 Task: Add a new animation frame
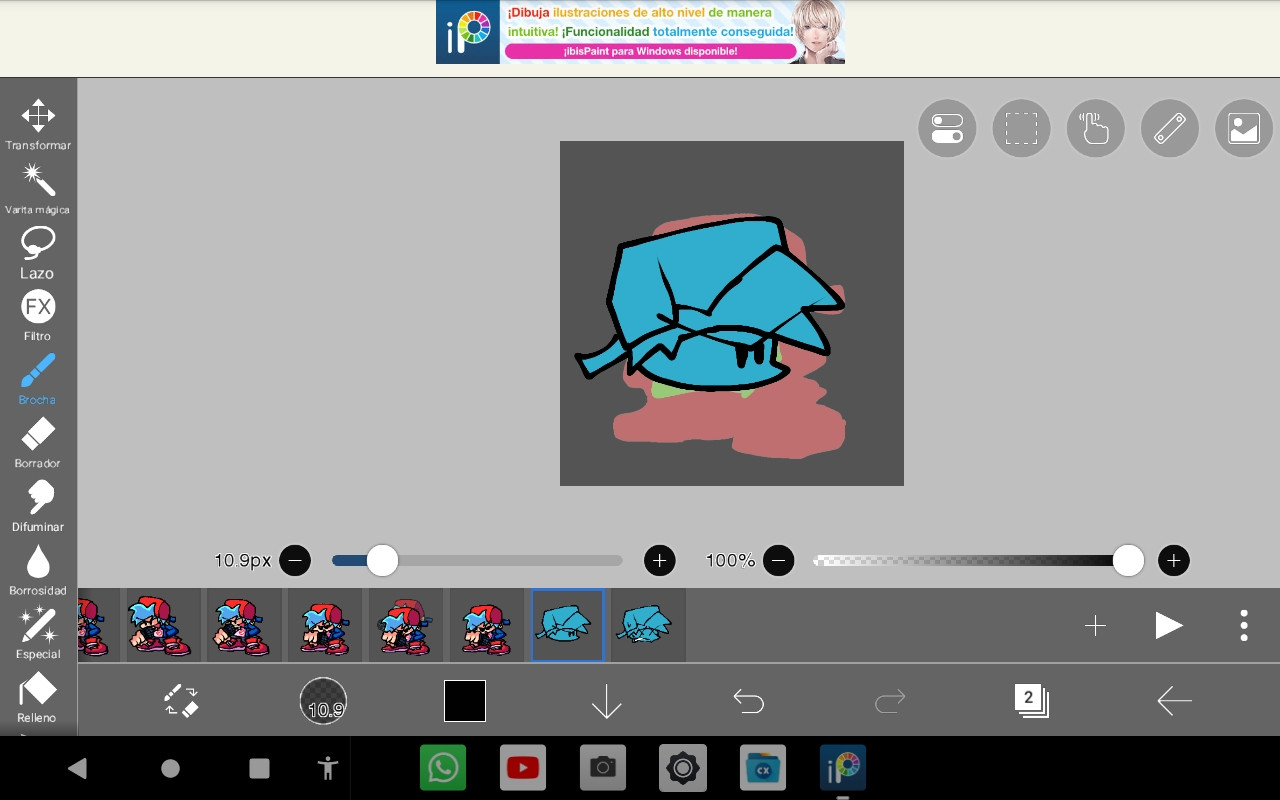[1095, 626]
